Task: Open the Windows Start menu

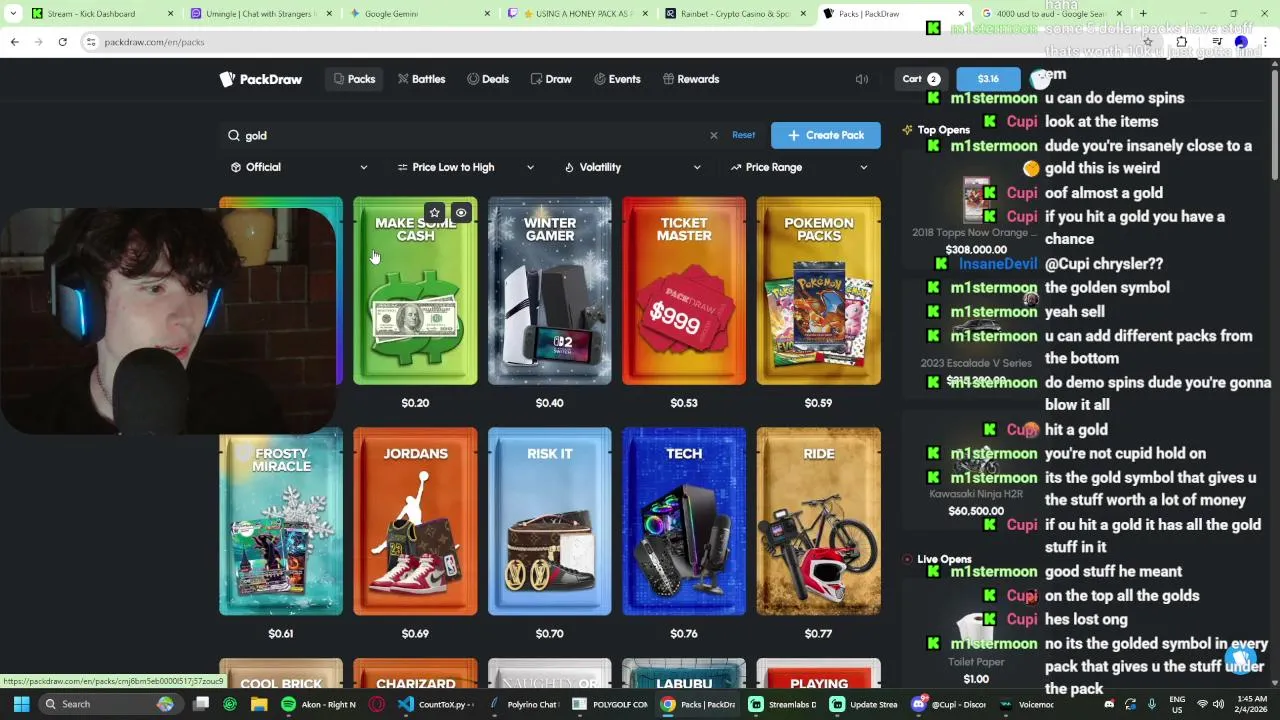Action: point(21,704)
